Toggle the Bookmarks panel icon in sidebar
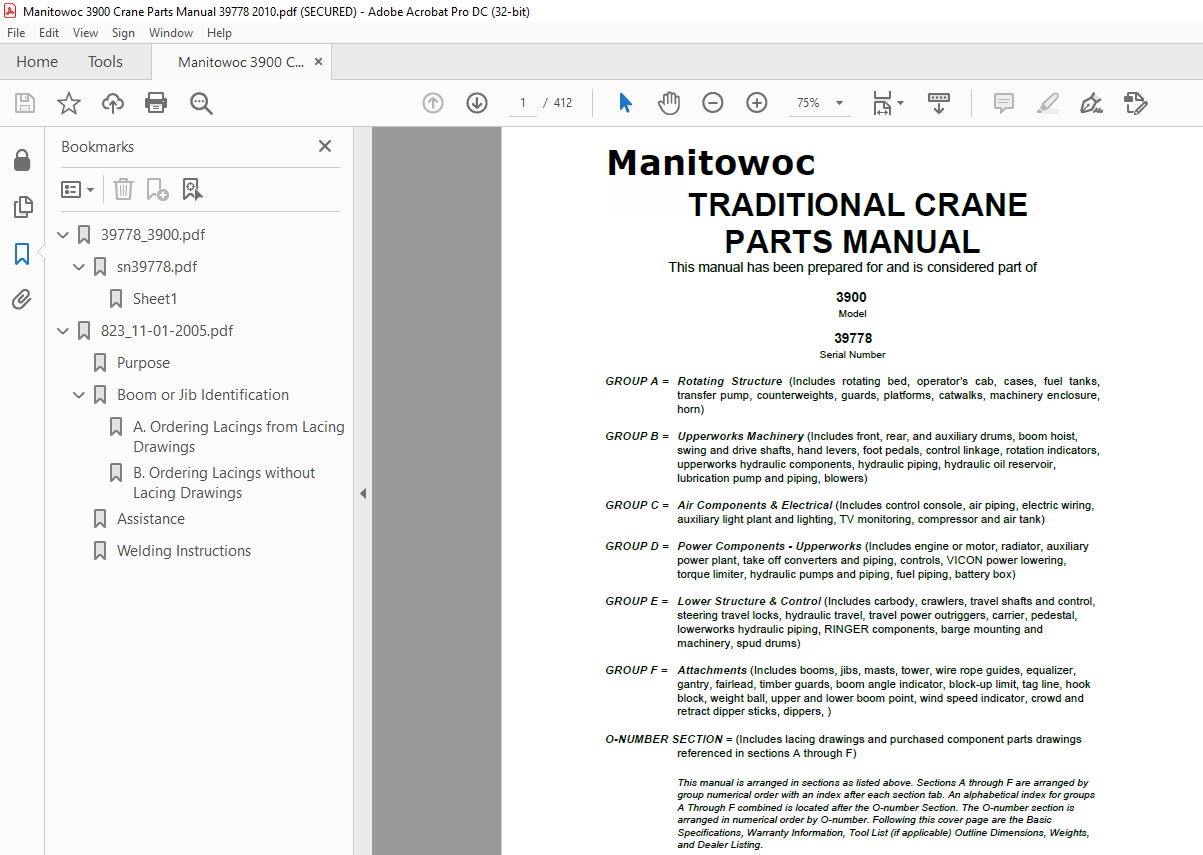 (x=22, y=253)
